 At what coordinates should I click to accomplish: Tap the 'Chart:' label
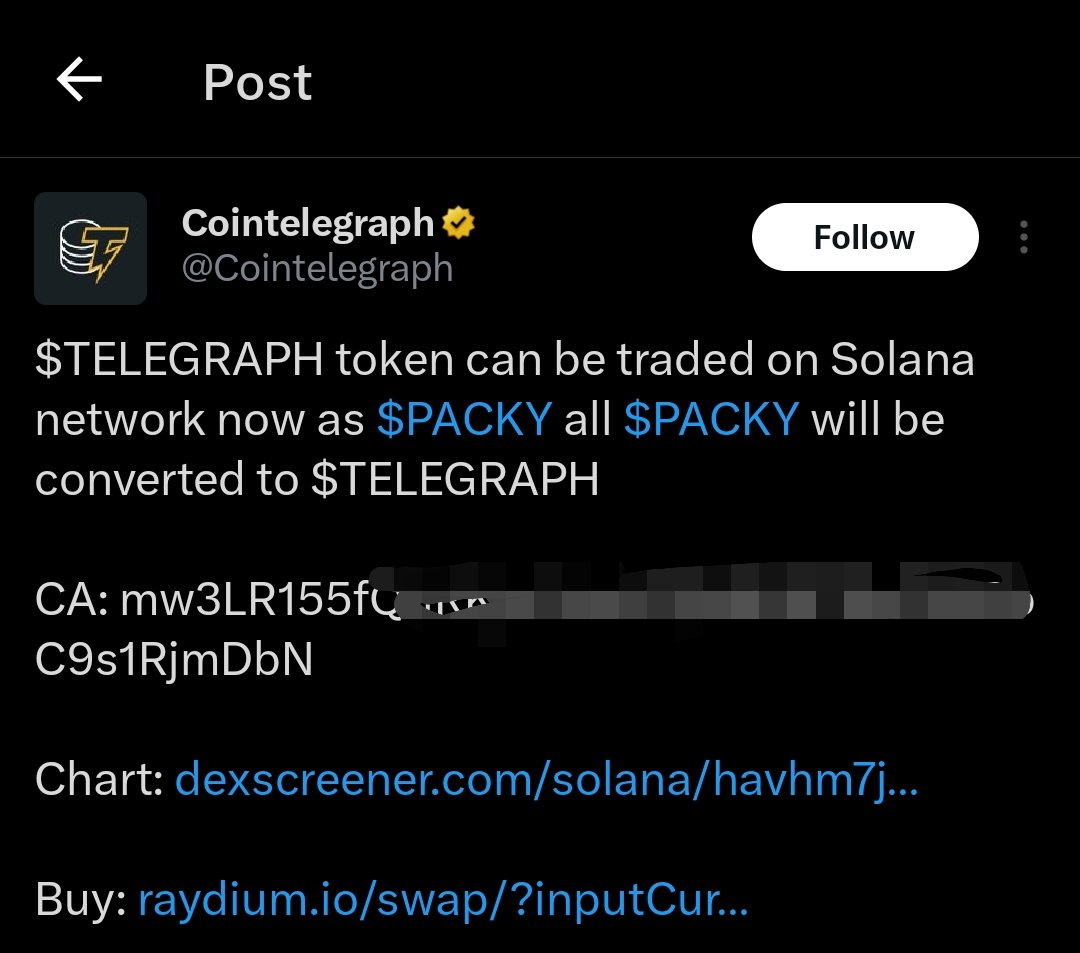(x=99, y=780)
